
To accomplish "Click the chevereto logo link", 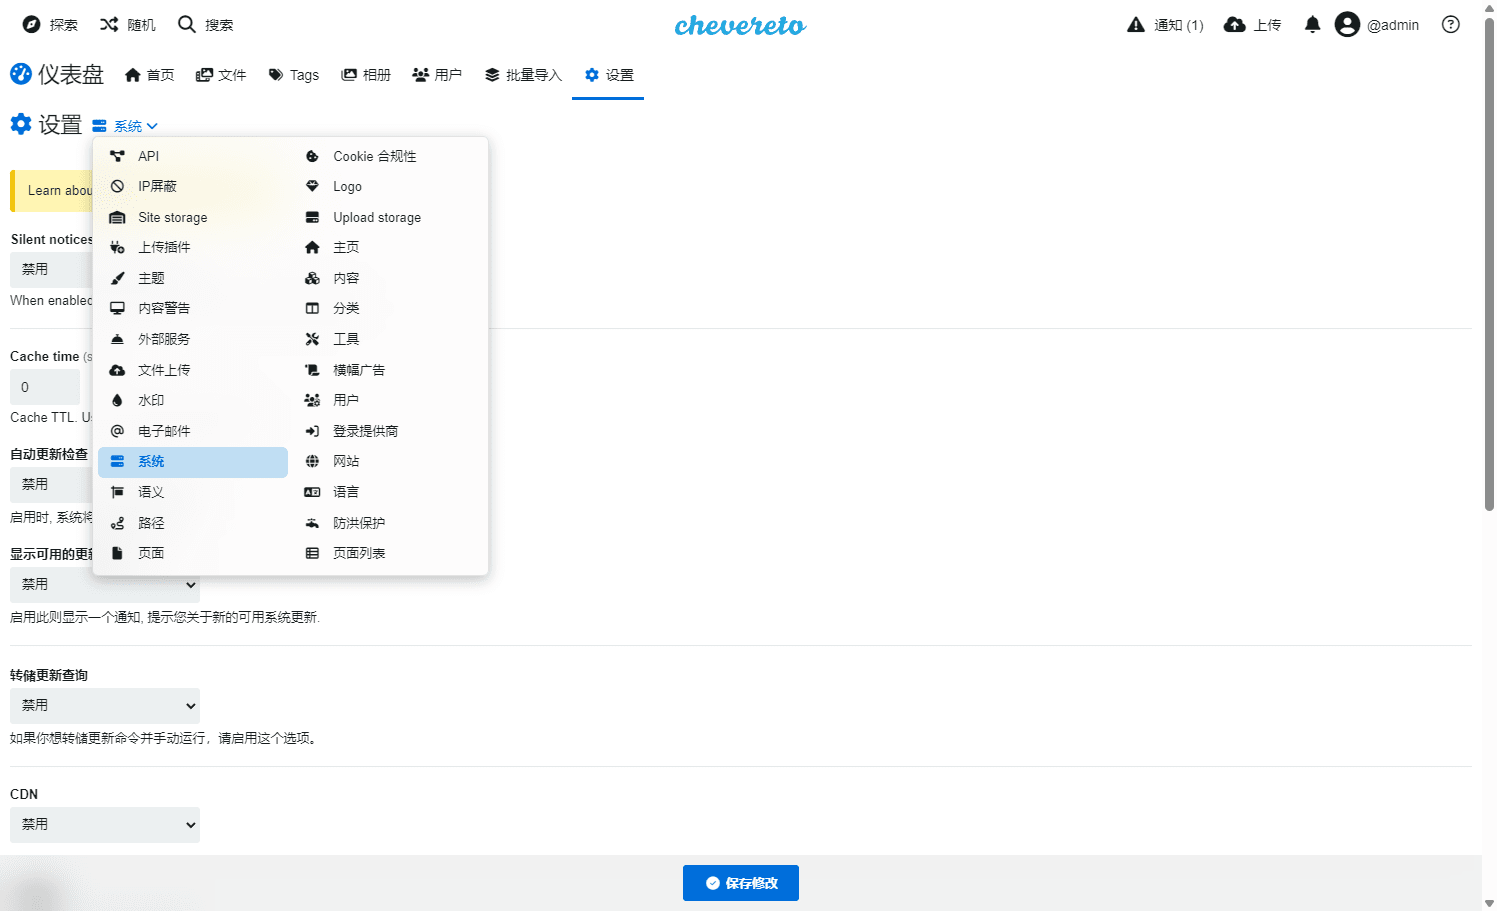I will point(740,25).
